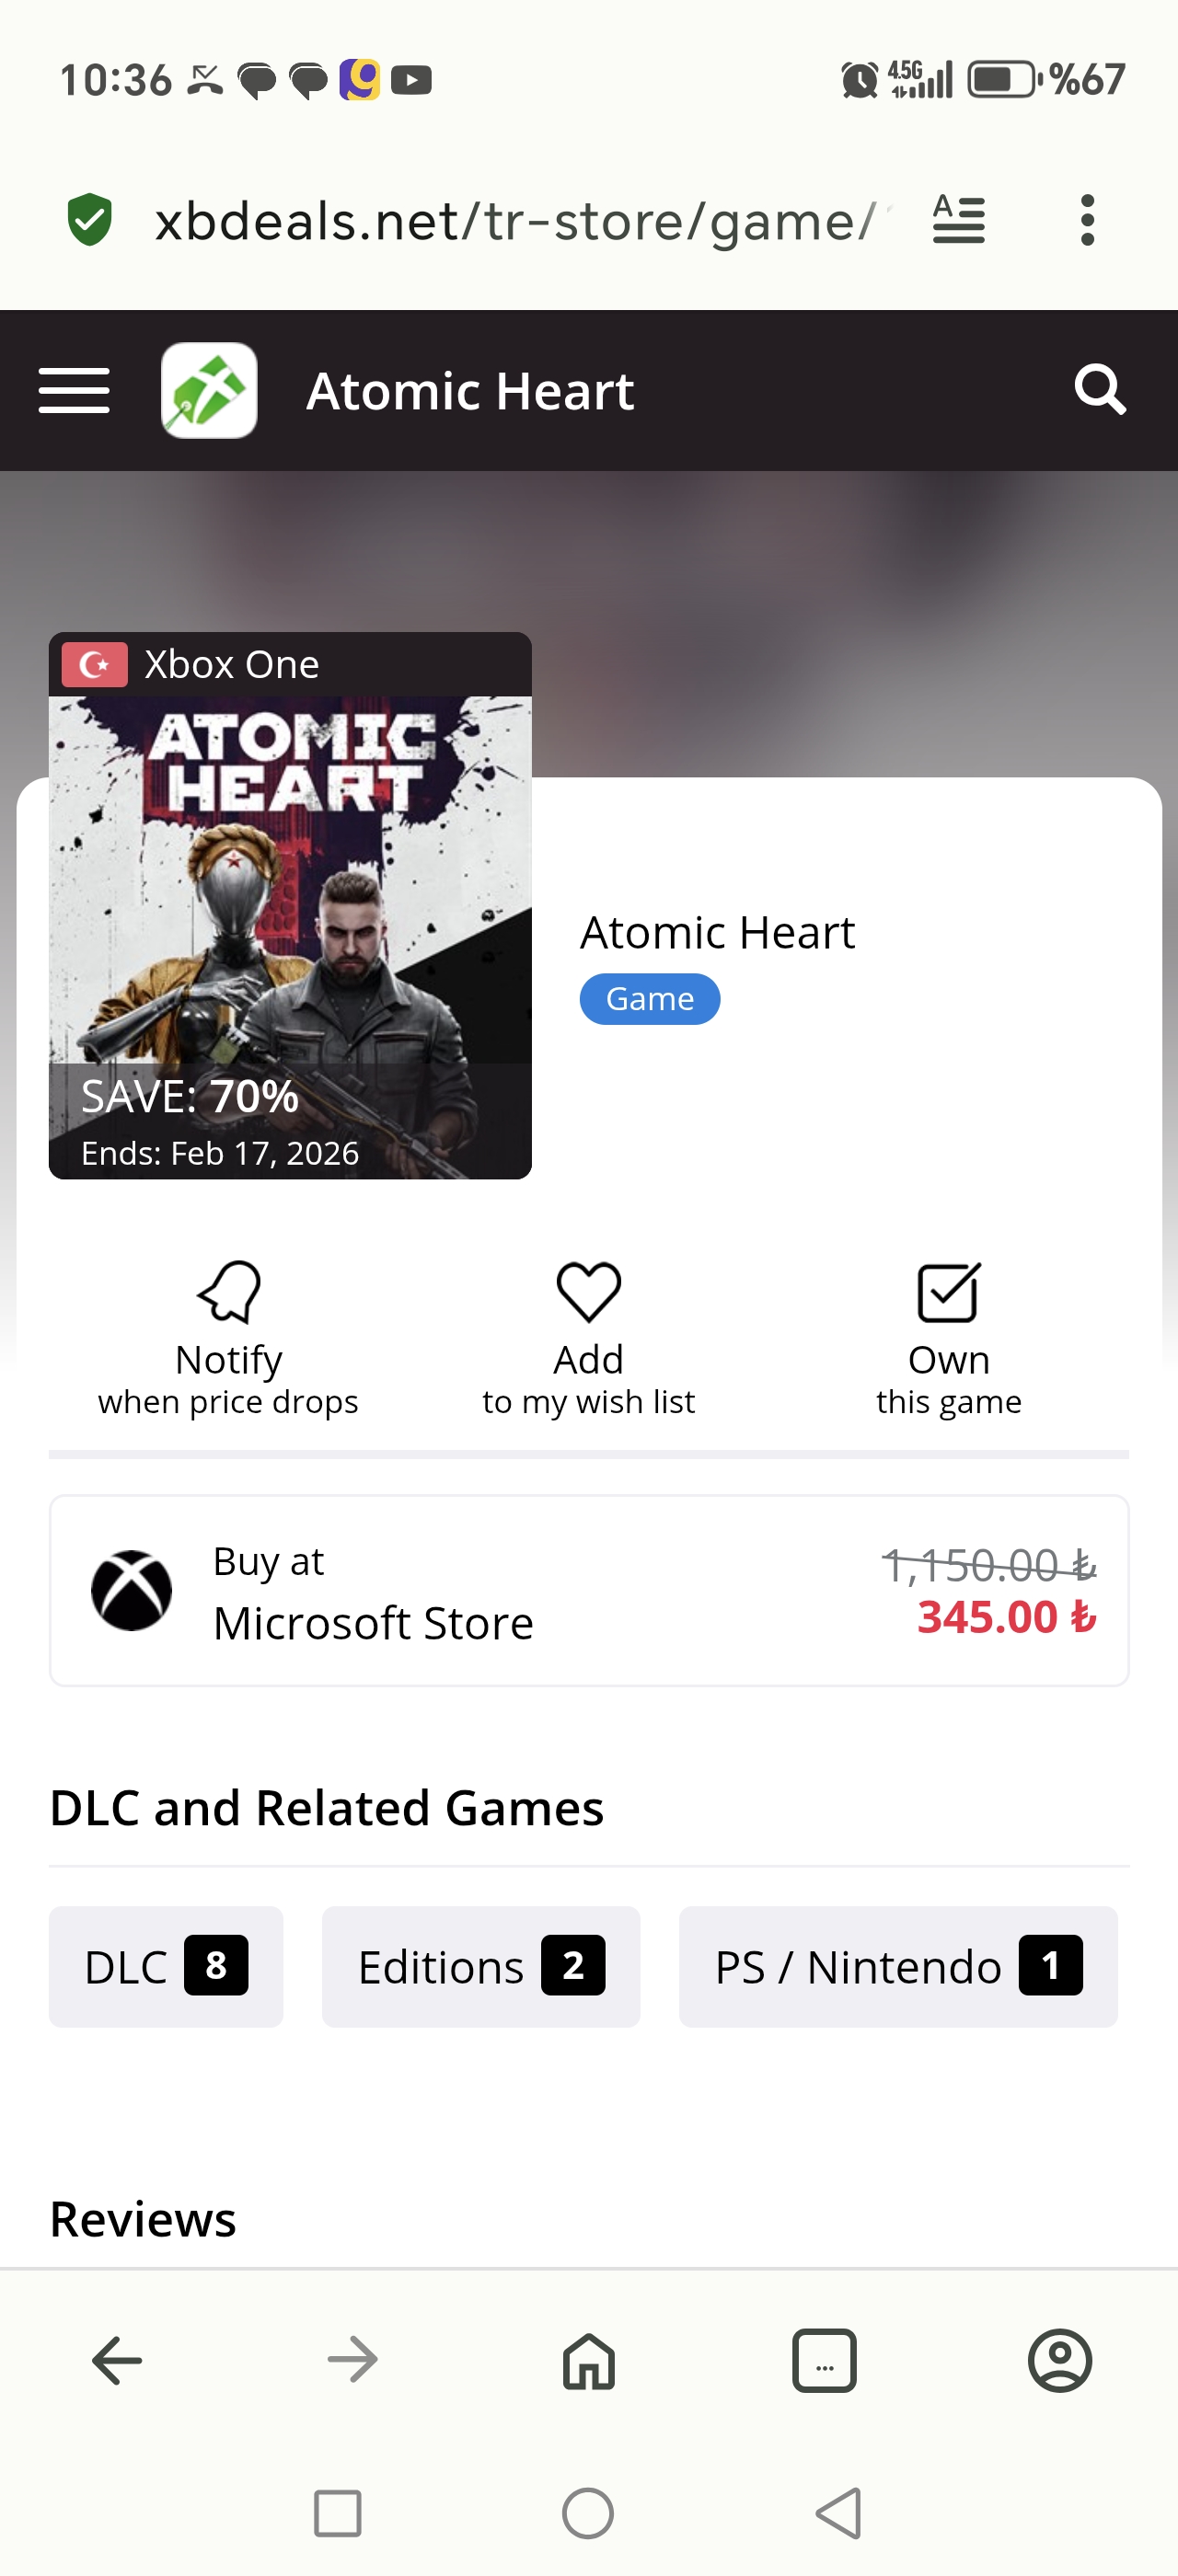Image resolution: width=1178 pixels, height=2576 pixels.
Task: Select the blue Game tag
Action: [650, 999]
